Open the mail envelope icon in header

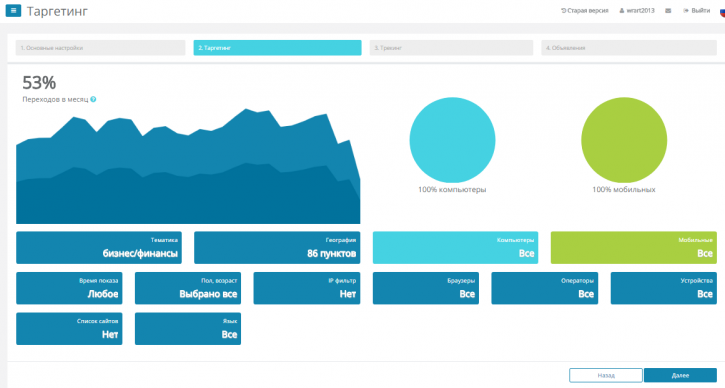(668, 11)
